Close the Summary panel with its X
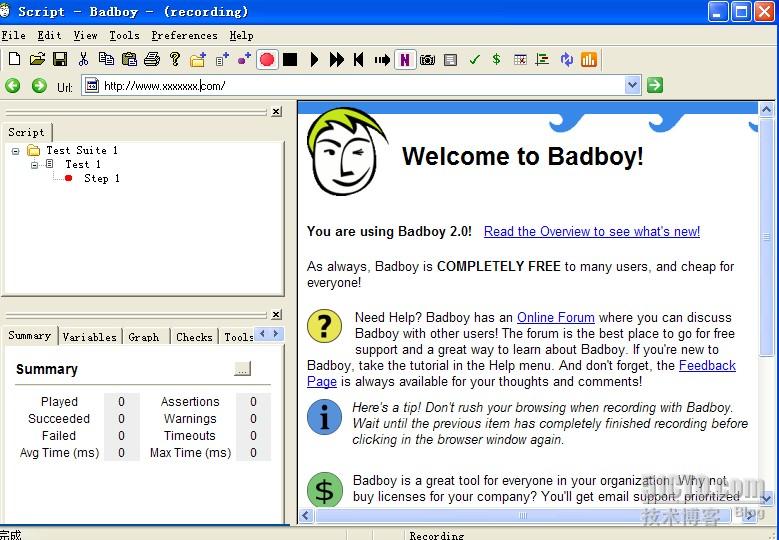 [x=276, y=314]
